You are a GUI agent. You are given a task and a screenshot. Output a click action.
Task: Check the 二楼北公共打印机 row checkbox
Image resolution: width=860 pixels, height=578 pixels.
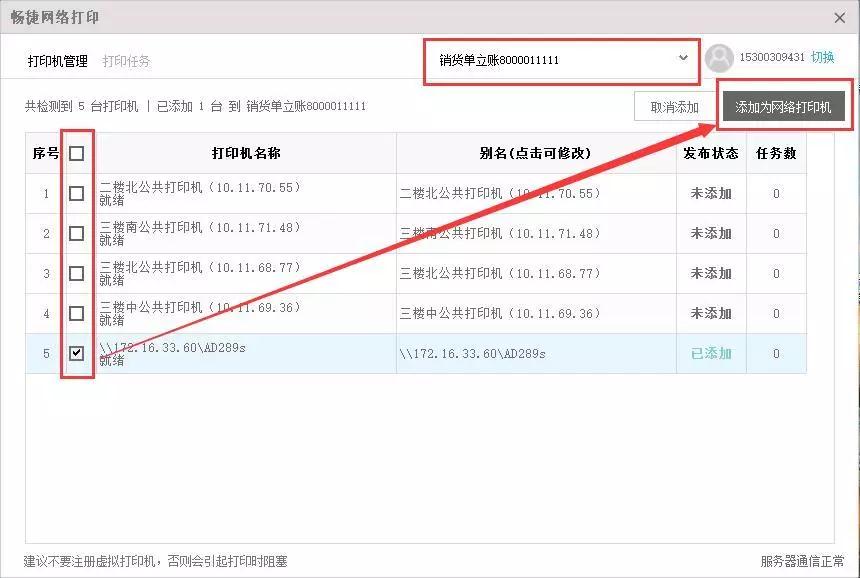coord(77,193)
